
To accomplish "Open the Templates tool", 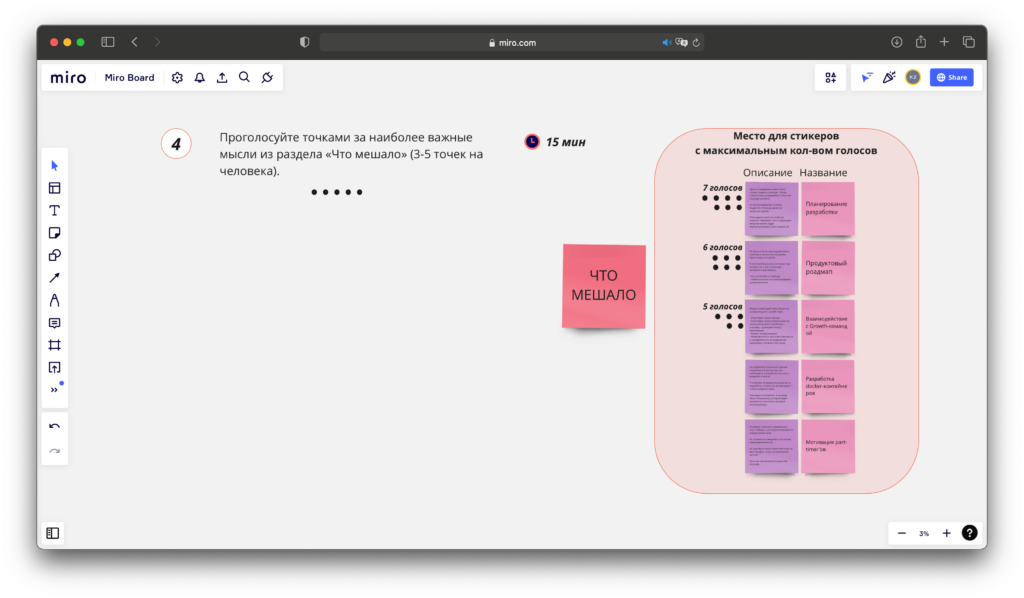I will [x=55, y=188].
